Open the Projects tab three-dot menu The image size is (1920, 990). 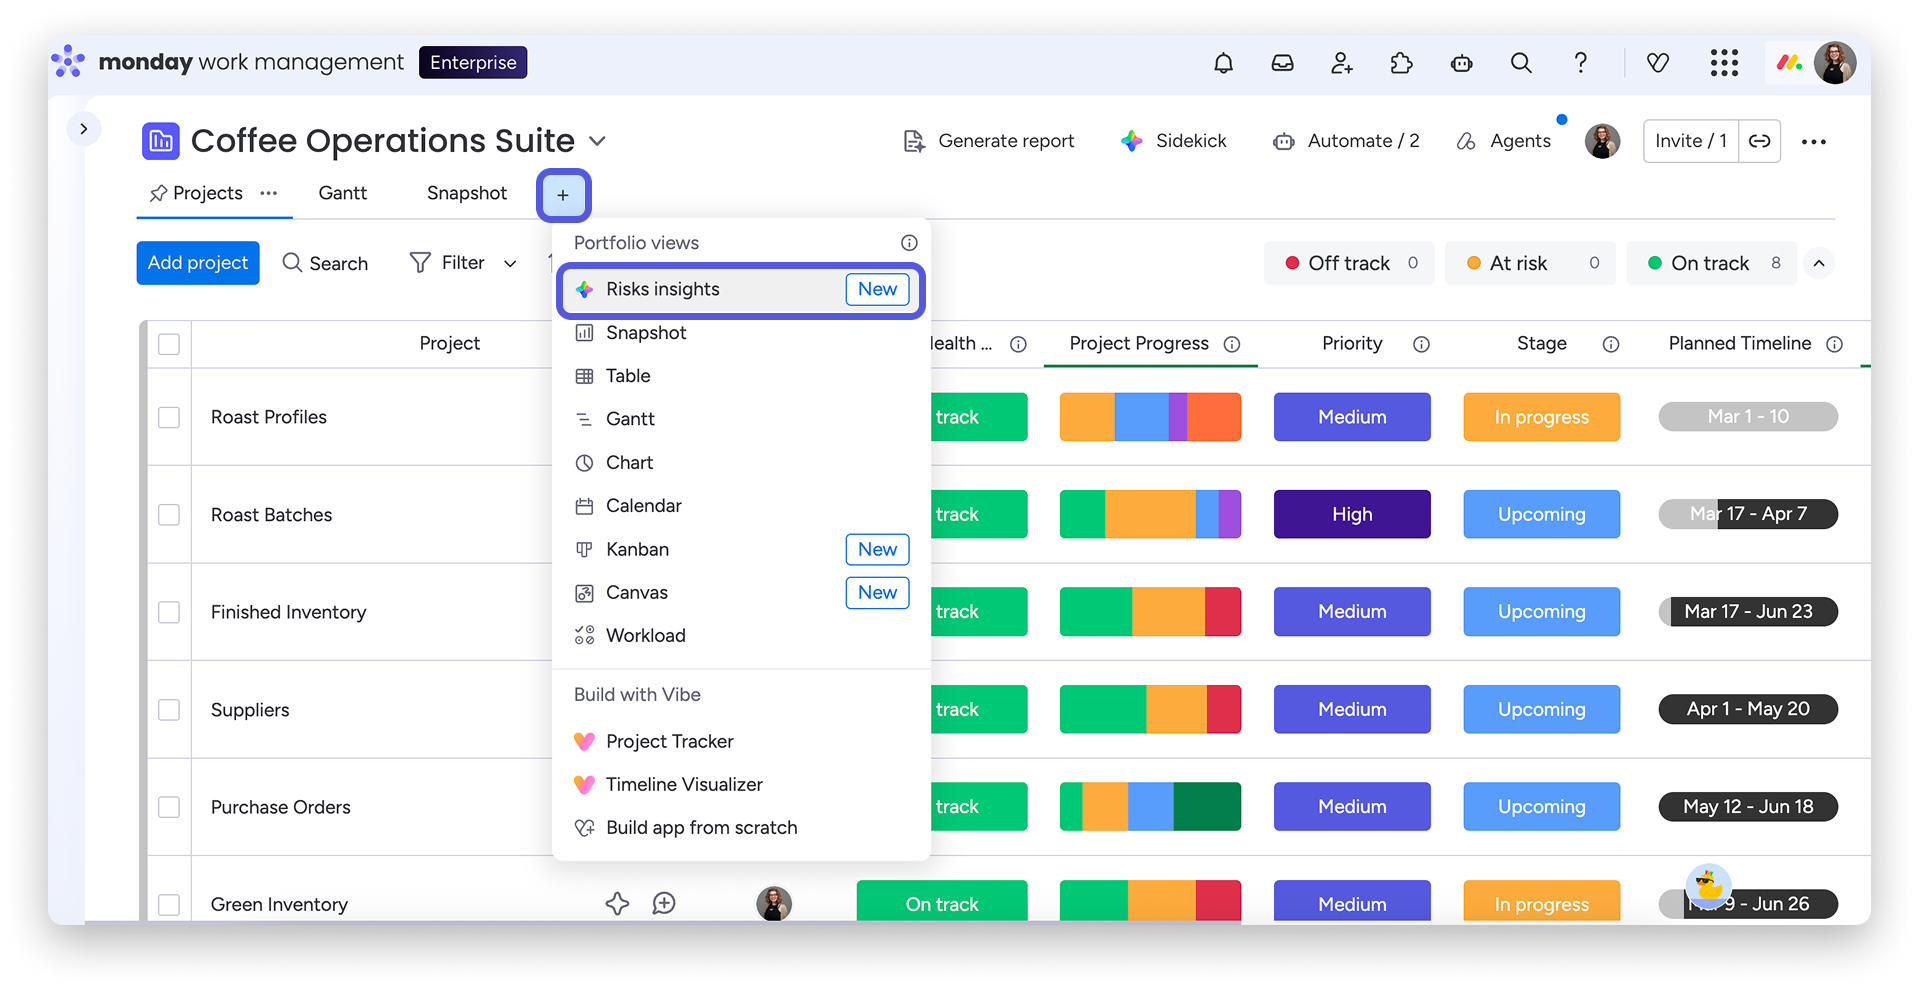(269, 193)
